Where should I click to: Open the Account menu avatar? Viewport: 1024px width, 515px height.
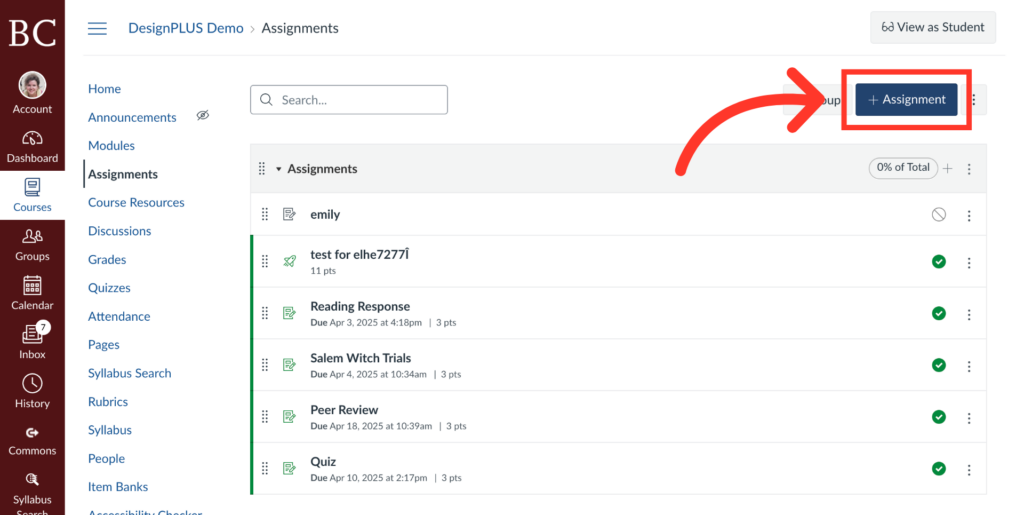click(32, 86)
